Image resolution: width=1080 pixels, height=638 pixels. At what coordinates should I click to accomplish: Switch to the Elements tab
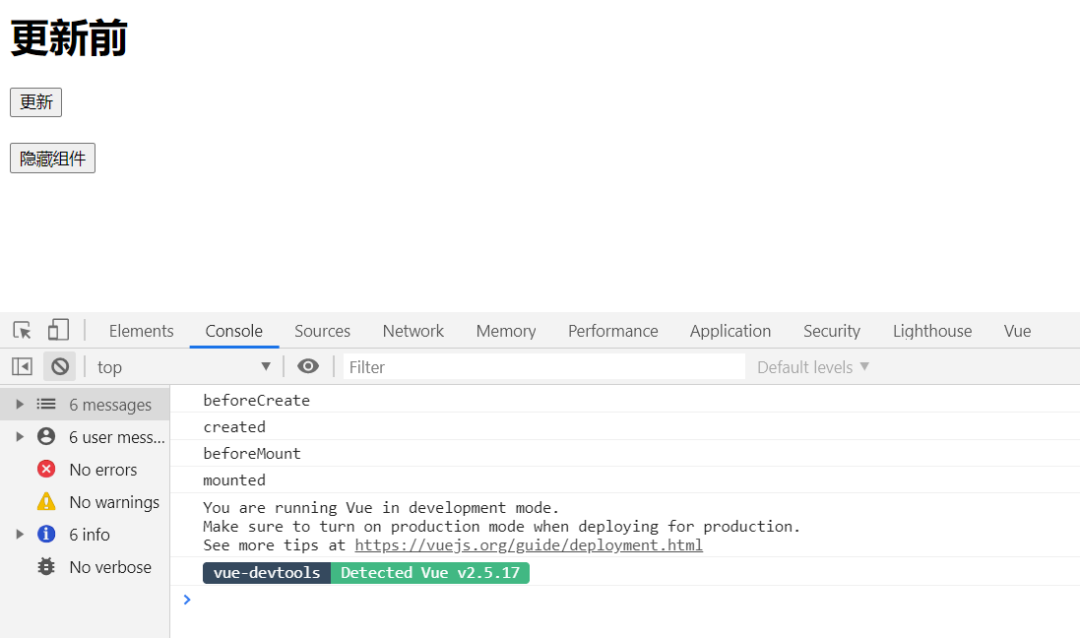pos(141,331)
